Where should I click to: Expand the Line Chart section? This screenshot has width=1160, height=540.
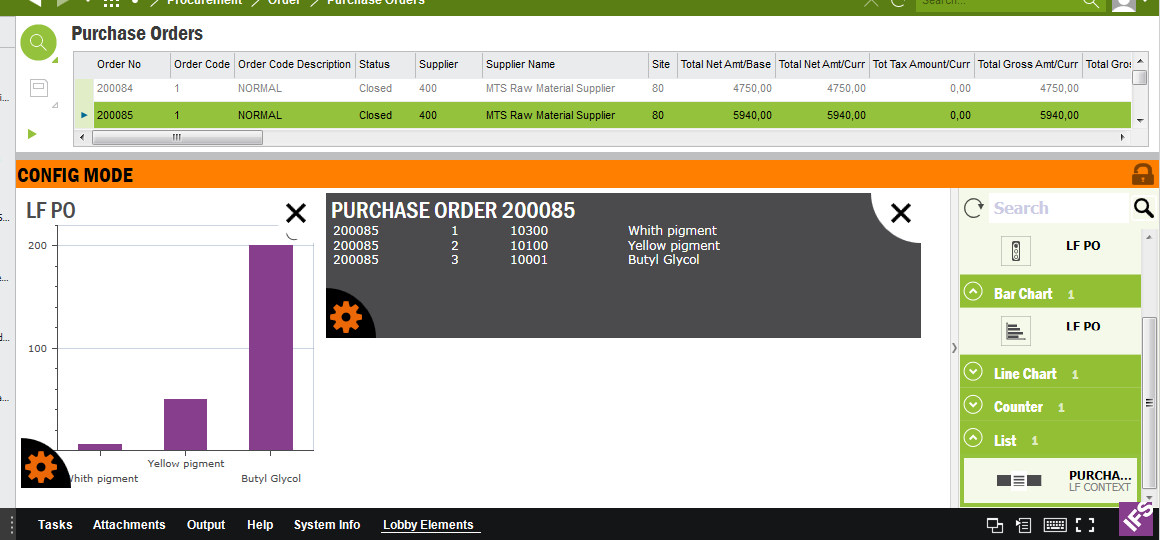pyautogui.click(x=973, y=373)
